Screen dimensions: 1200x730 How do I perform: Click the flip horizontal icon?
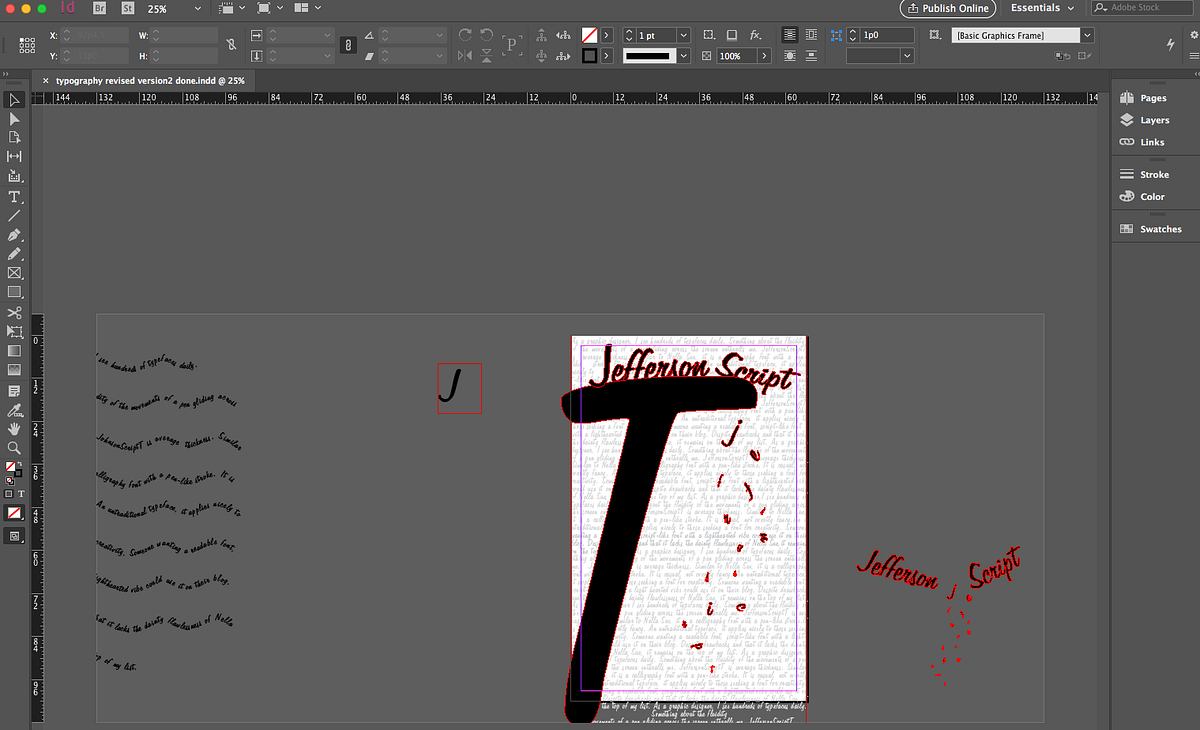tap(466, 56)
